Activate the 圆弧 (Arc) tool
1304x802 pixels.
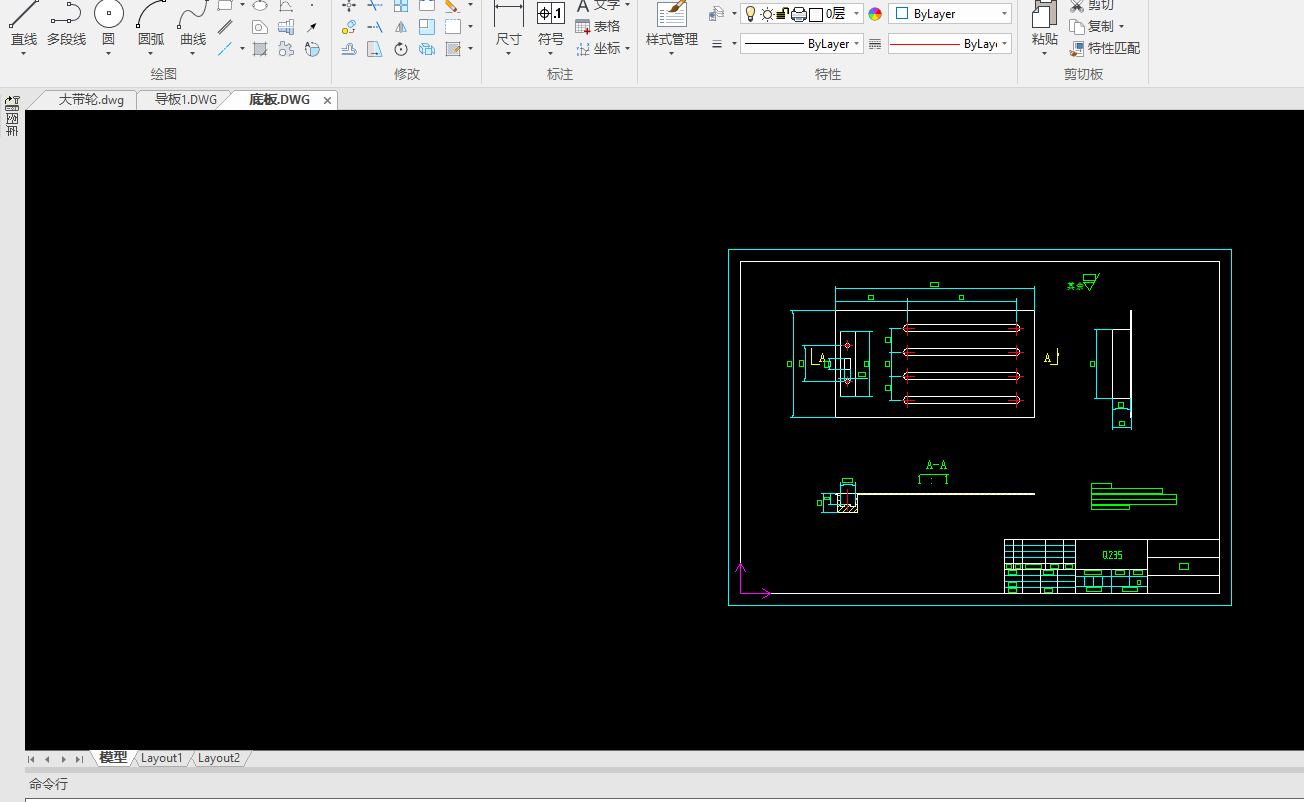pos(151,22)
